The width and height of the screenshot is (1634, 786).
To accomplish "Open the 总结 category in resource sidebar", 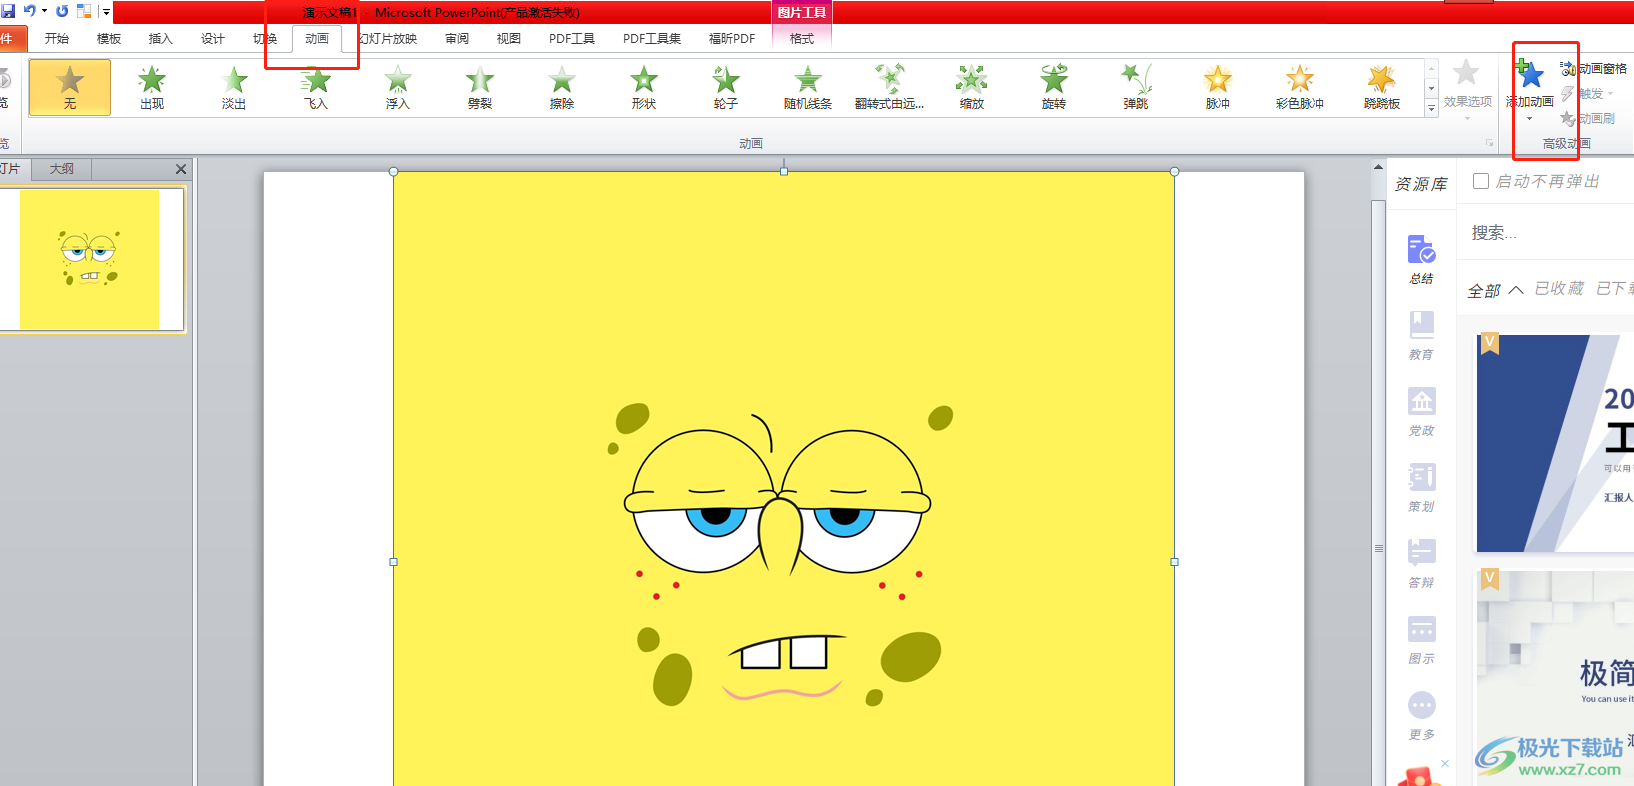I will (1421, 259).
